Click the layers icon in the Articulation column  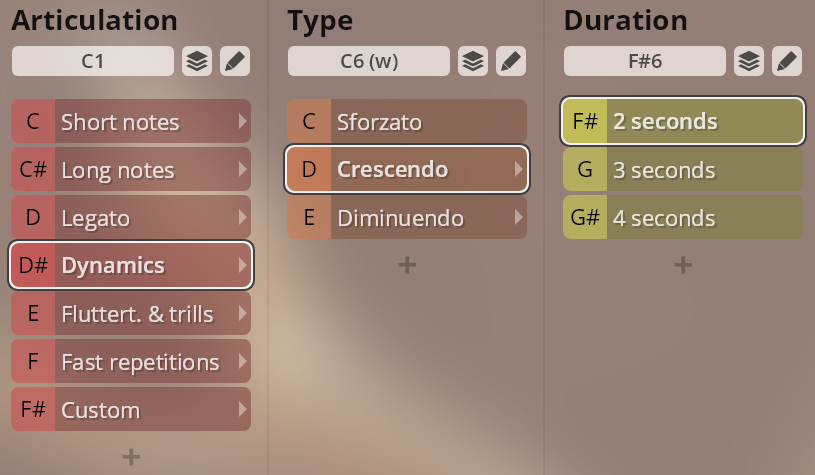click(198, 61)
